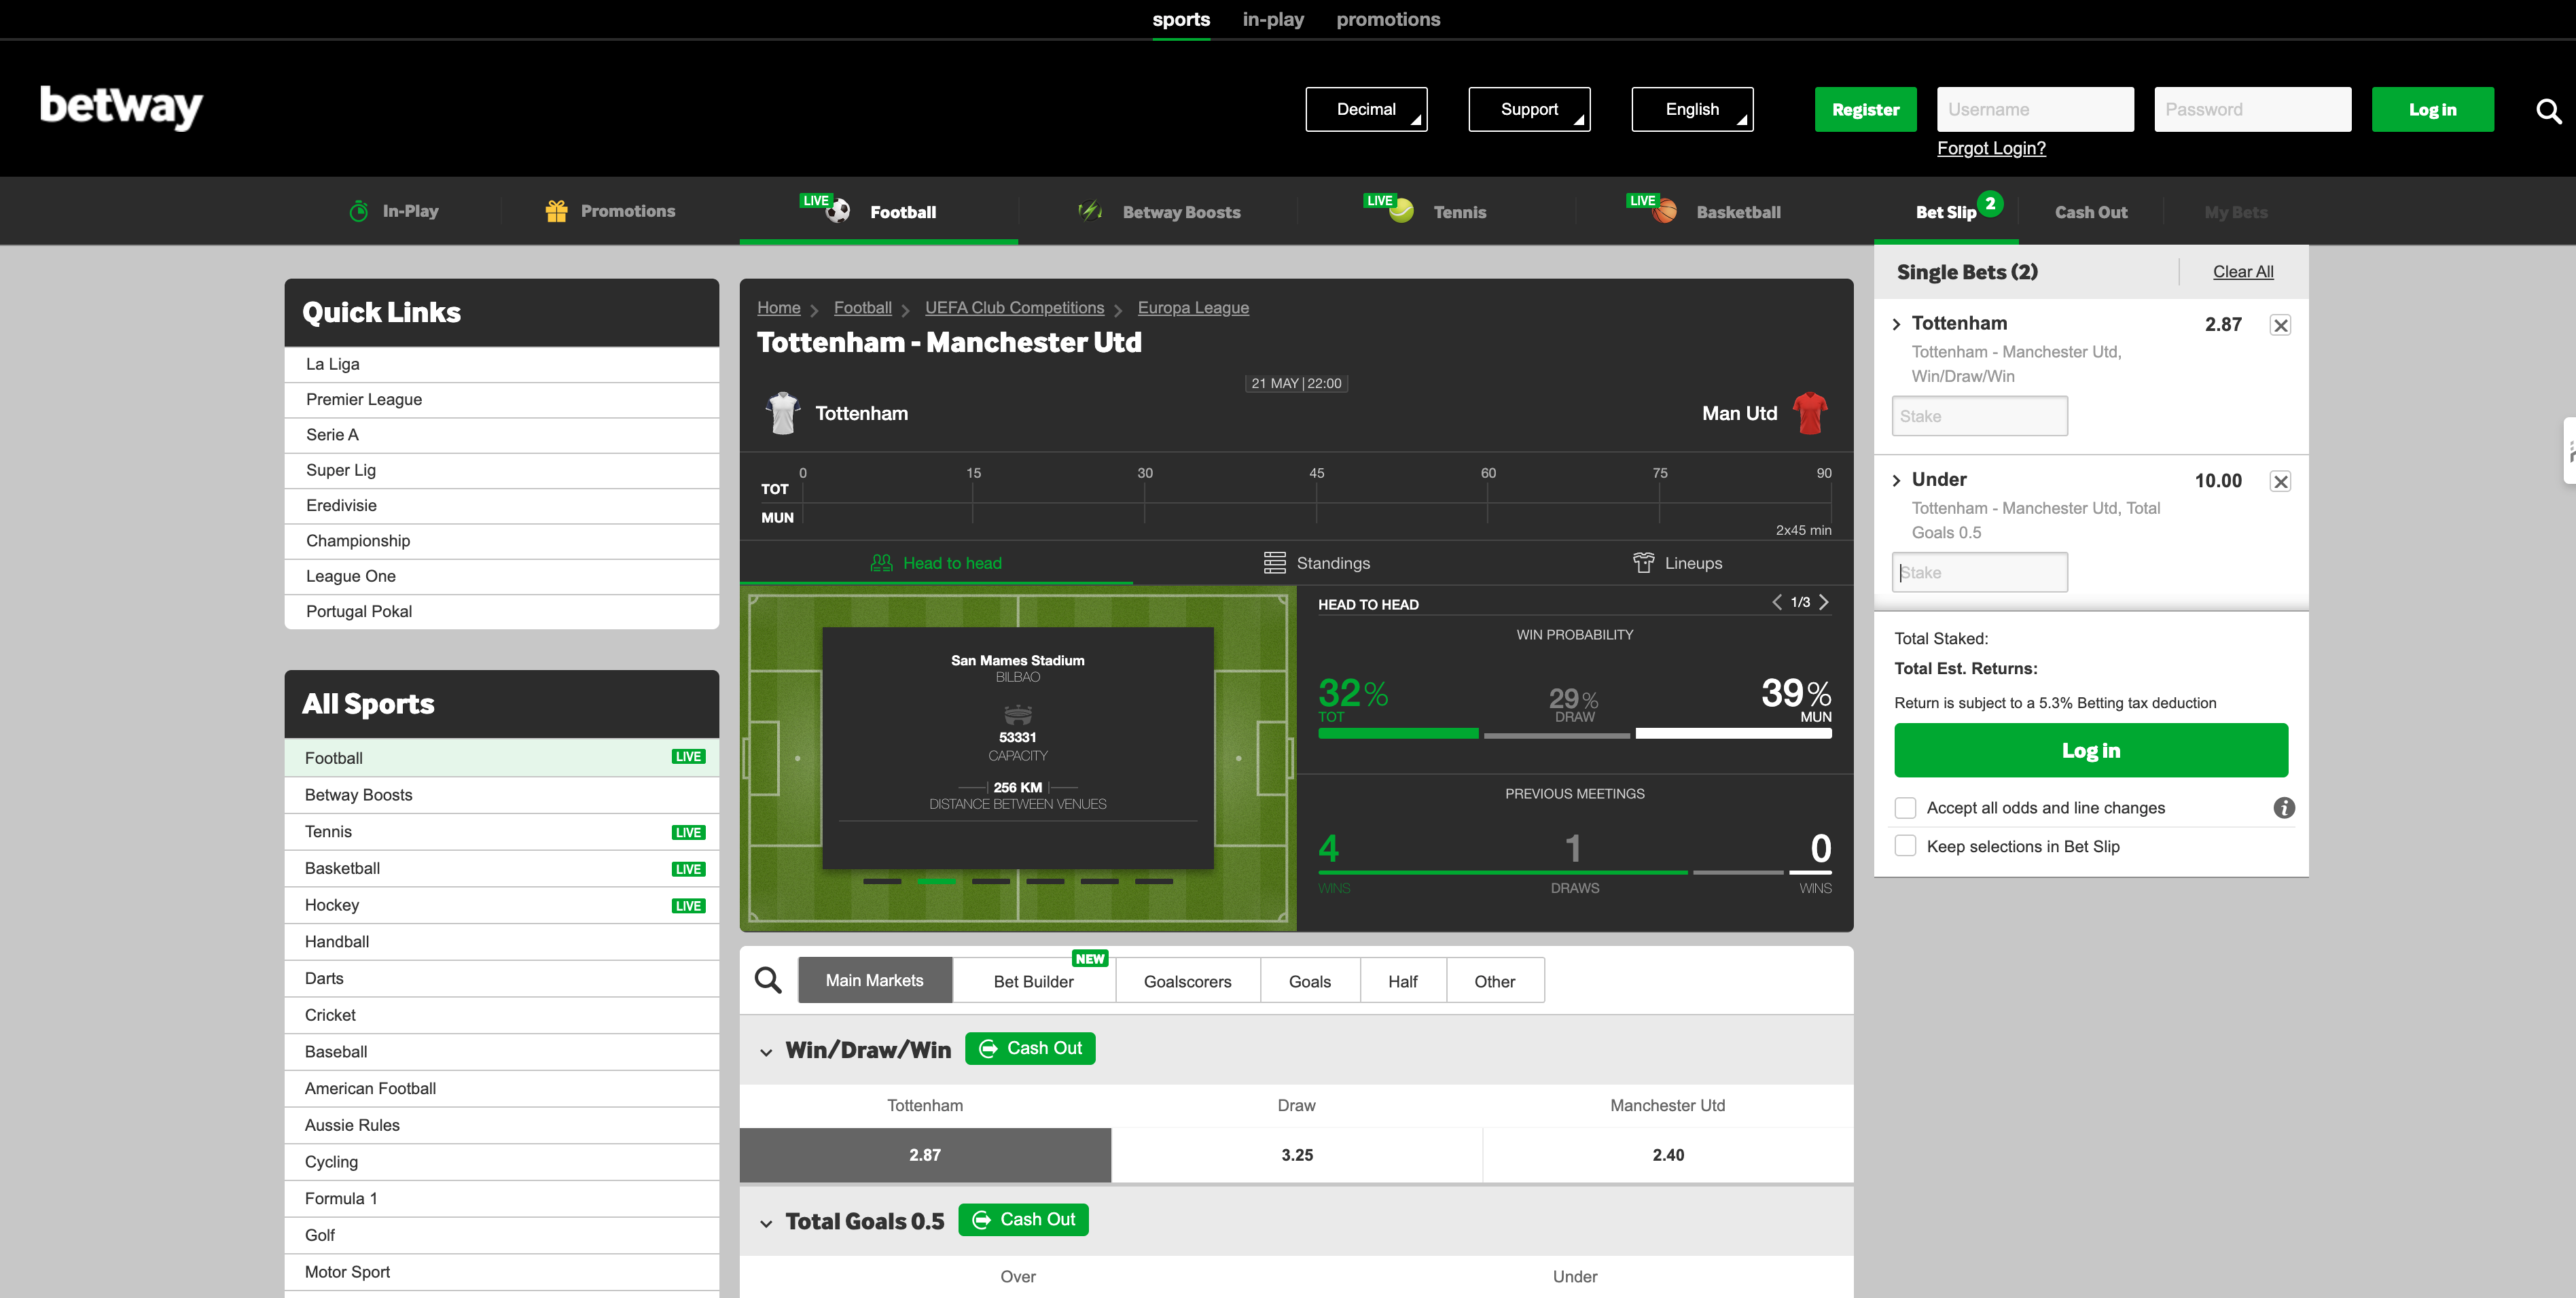Select the Goals market tab
2576x1298 pixels.
(1309, 981)
